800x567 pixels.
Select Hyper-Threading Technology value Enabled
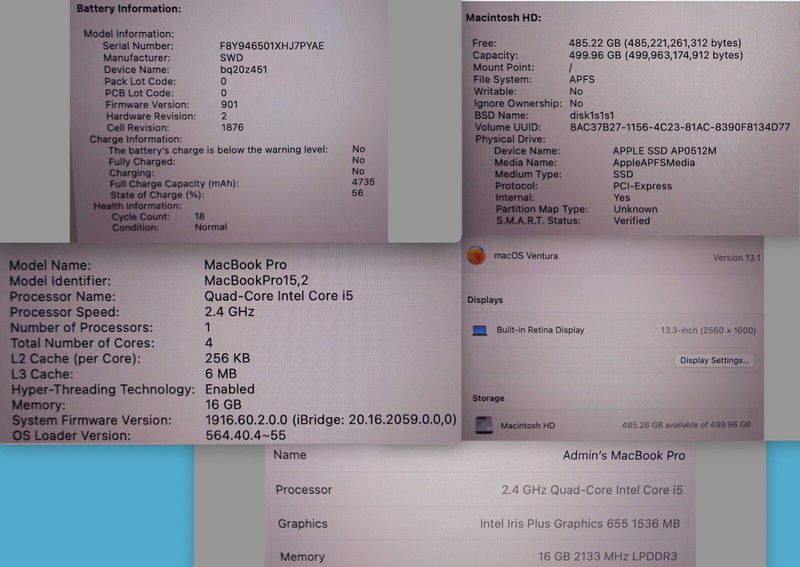(x=230, y=389)
